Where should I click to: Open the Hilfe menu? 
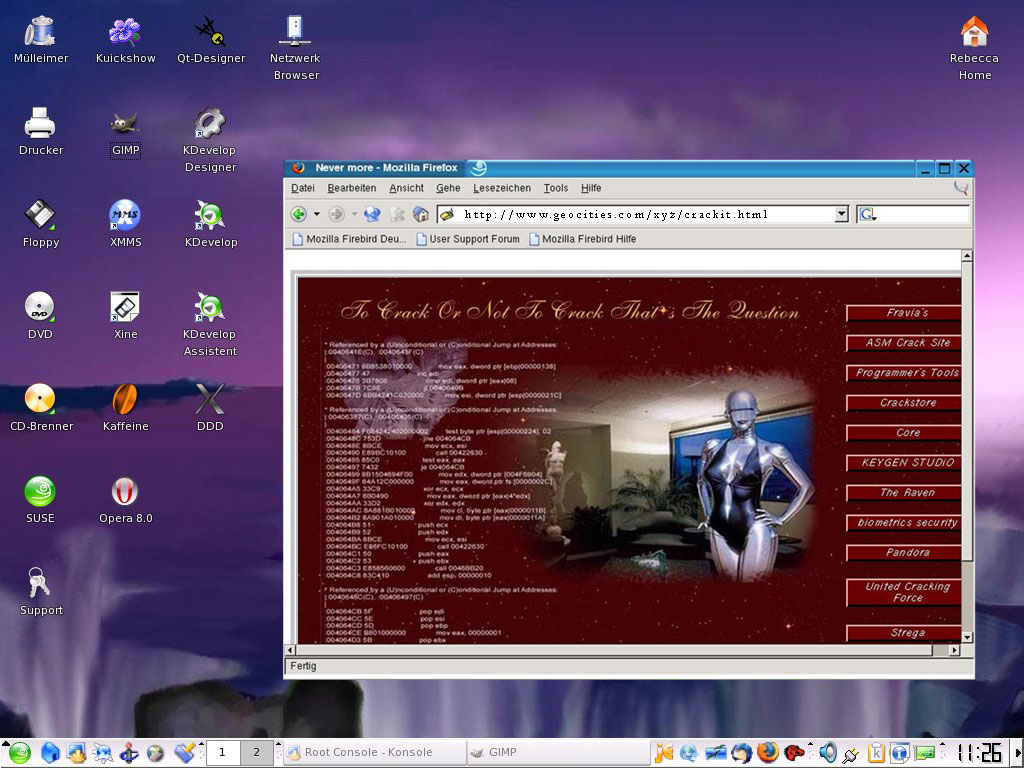(591, 188)
